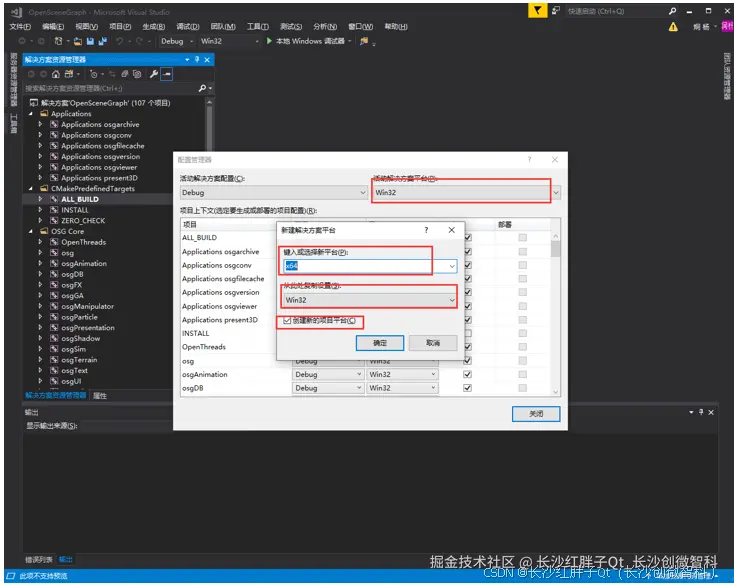The width and height of the screenshot is (734, 586).
Task: Toggle build checkbox for osg row
Action: tap(467, 361)
